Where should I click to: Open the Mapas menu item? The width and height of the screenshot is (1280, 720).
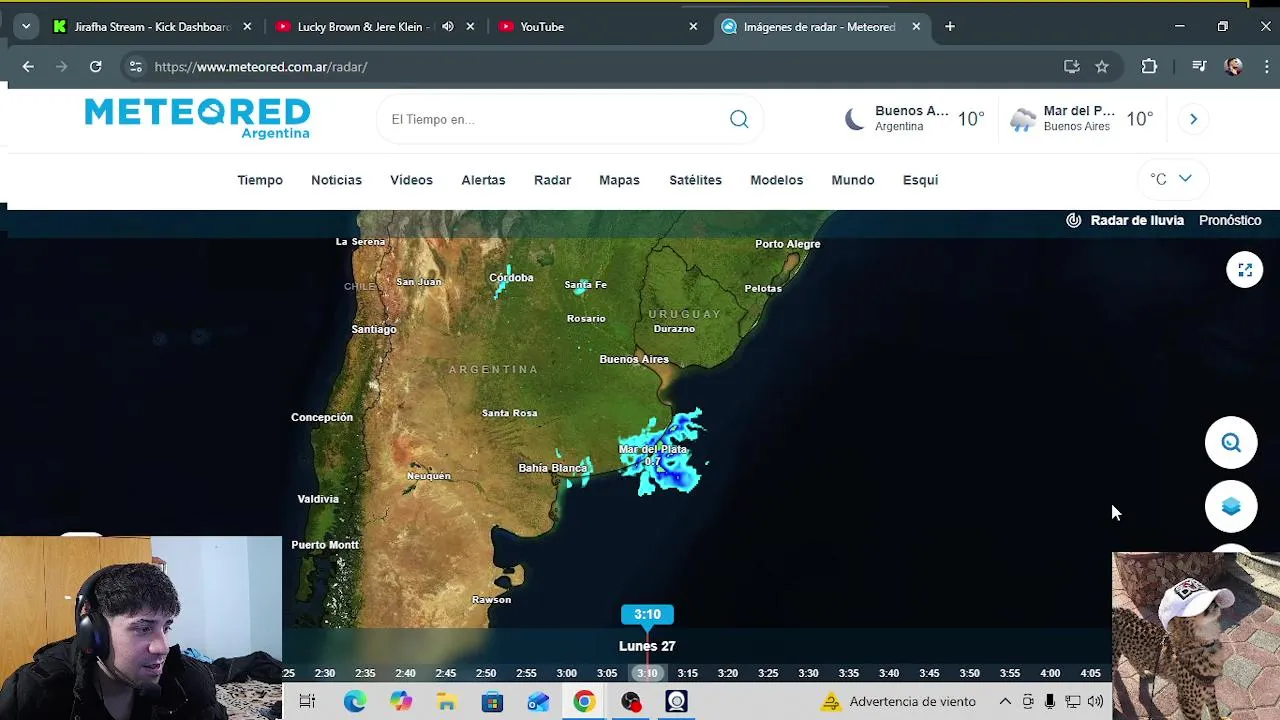pos(619,180)
